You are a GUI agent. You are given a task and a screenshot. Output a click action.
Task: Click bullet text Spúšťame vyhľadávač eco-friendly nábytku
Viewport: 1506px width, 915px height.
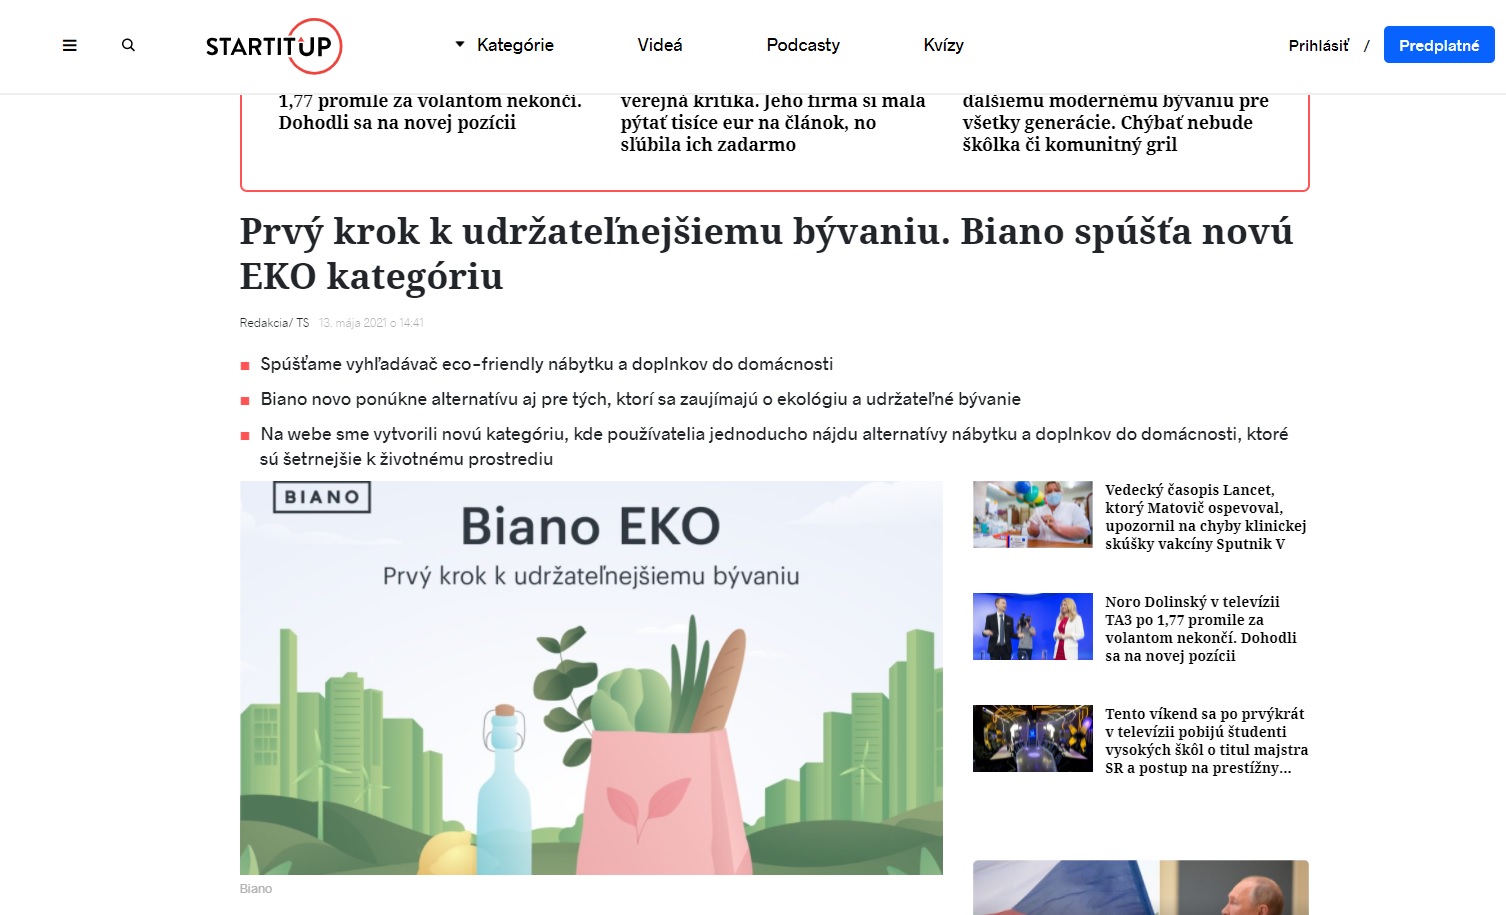[x=547, y=364]
